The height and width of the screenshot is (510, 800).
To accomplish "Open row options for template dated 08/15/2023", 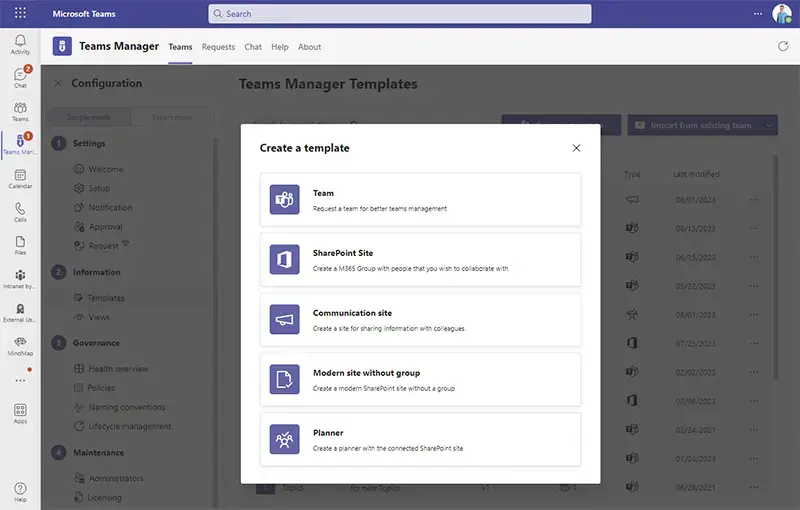I will [x=754, y=228].
